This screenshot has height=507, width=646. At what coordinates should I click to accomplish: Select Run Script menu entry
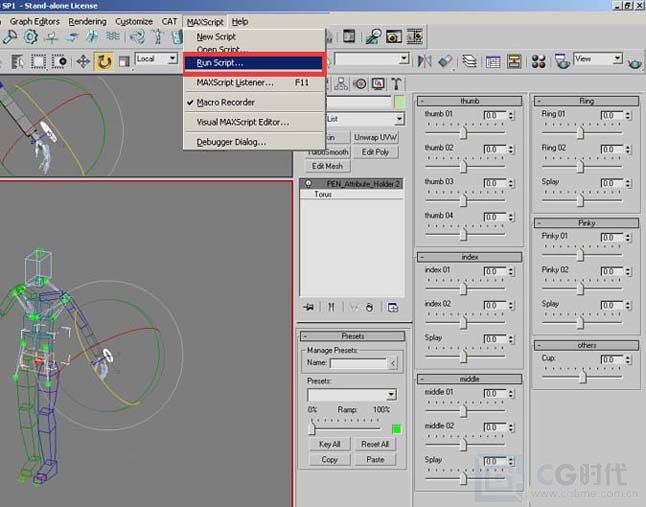tap(253, 63)
